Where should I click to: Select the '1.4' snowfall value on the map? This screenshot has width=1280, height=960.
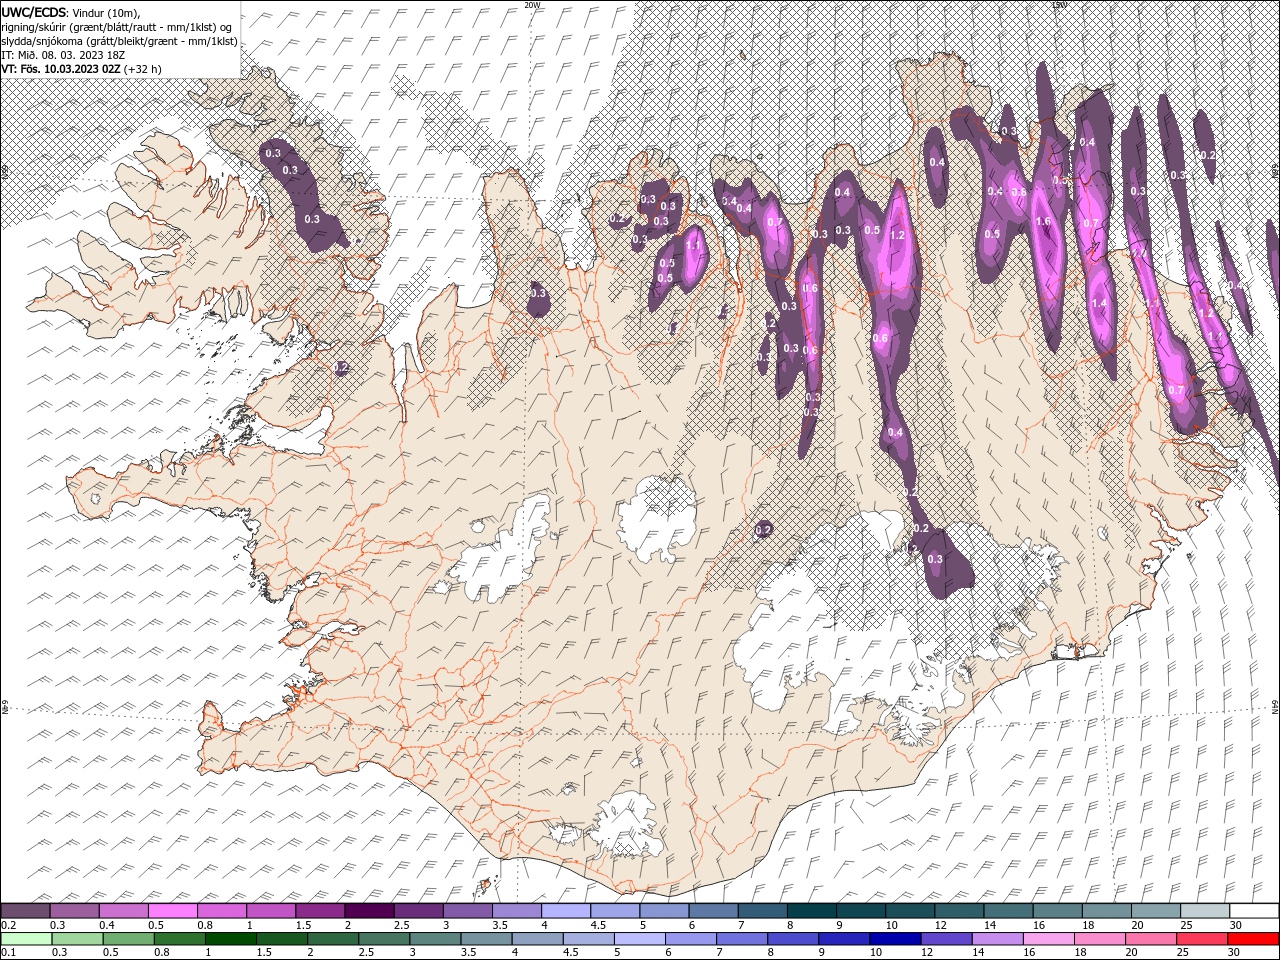(1099, 303)
